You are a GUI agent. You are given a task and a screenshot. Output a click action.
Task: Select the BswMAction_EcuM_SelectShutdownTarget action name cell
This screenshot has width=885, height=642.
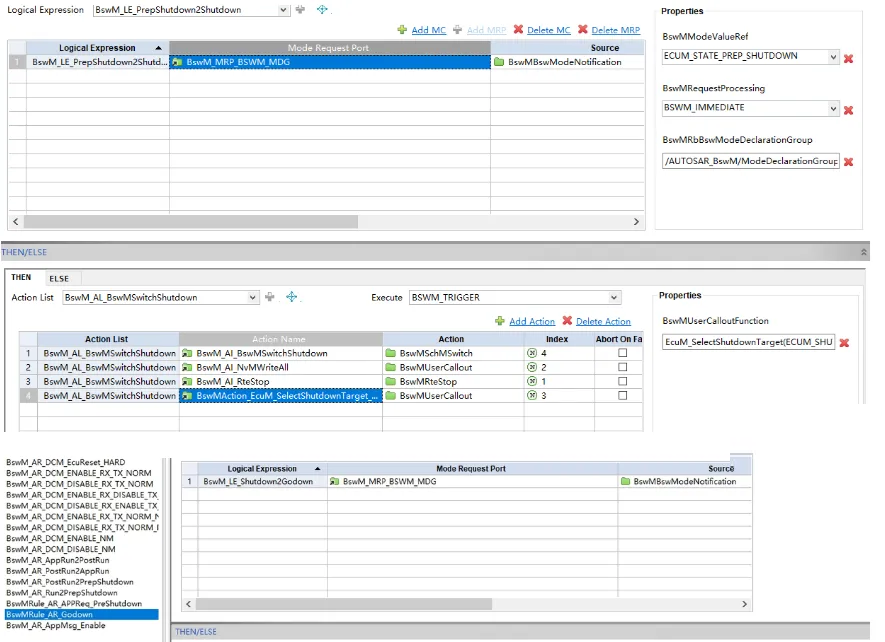point(281,396)
